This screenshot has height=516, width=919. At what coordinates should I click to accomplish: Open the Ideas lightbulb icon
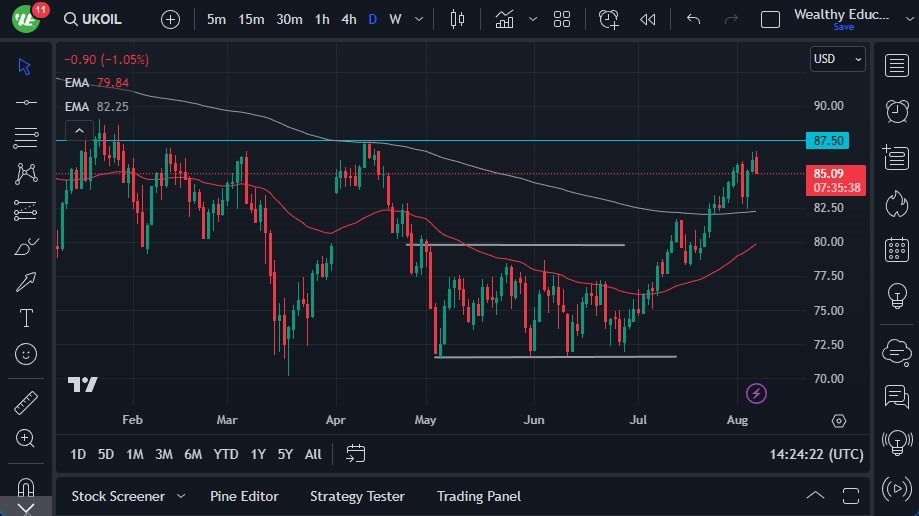(x=896, y=296)
